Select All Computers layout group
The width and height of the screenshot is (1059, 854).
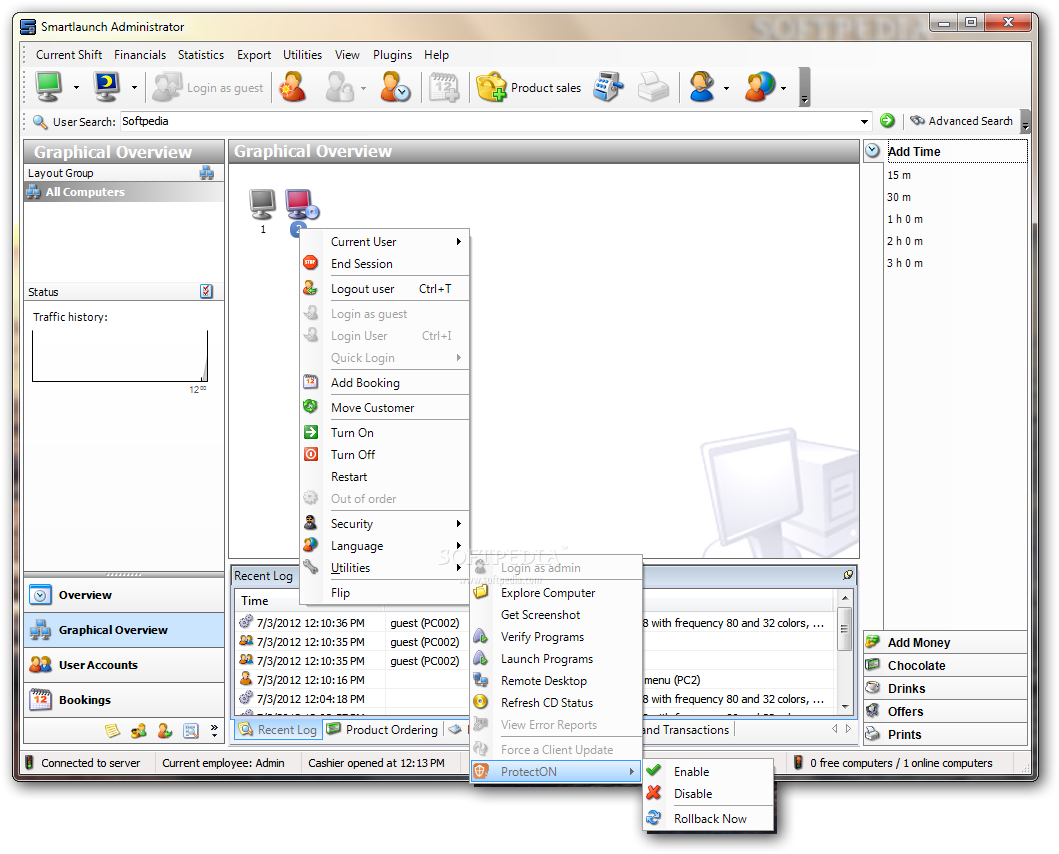[124, 192]
